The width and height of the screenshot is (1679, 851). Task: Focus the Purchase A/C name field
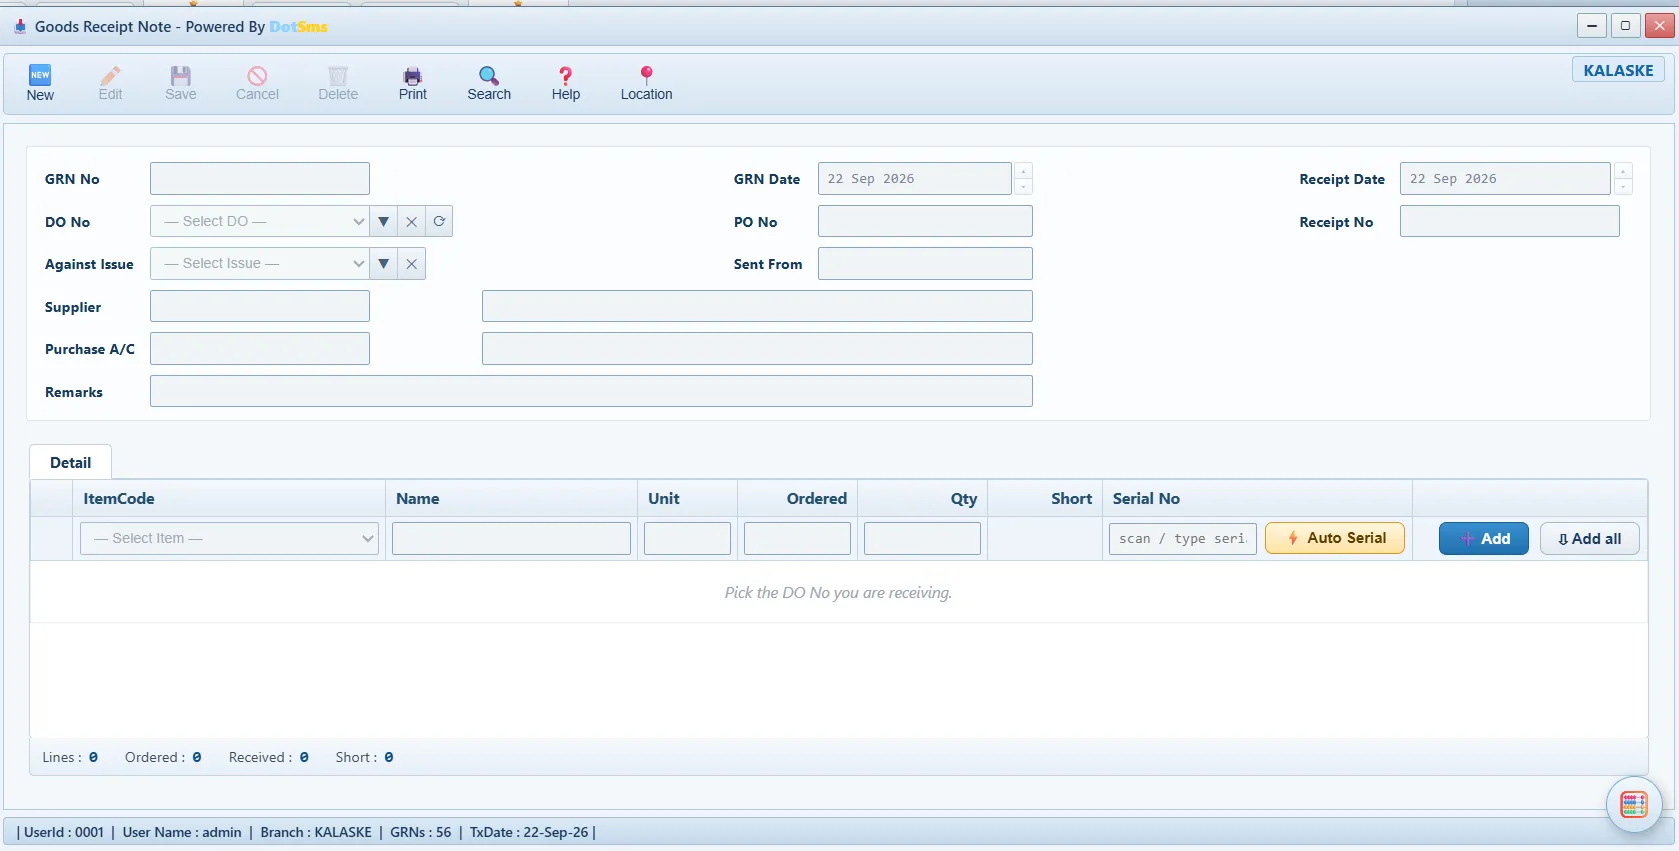tap(757, 348)
